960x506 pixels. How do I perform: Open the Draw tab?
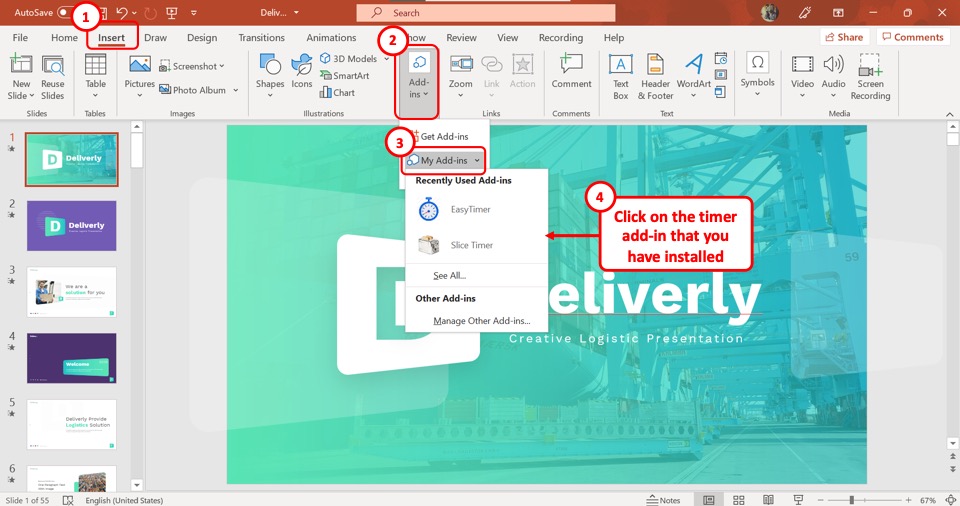click(x=156, y=37)
